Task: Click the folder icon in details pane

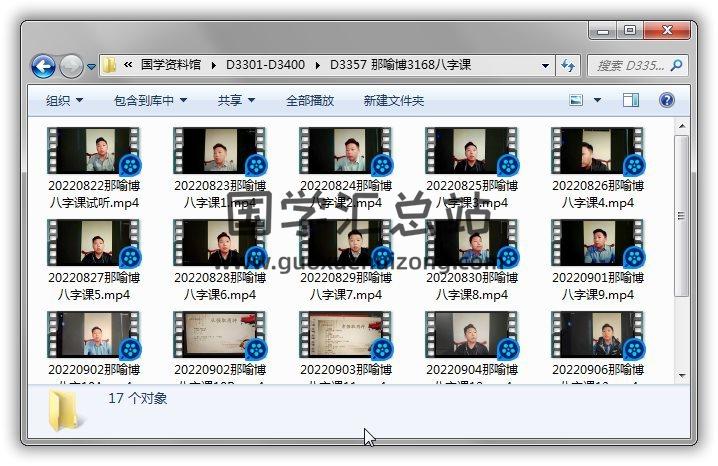Action: coord(67,410)
